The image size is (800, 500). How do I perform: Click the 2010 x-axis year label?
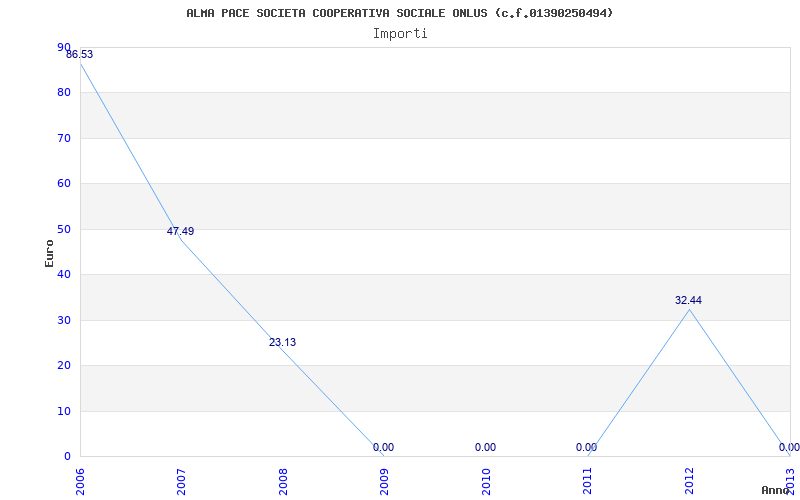[486, 482]
